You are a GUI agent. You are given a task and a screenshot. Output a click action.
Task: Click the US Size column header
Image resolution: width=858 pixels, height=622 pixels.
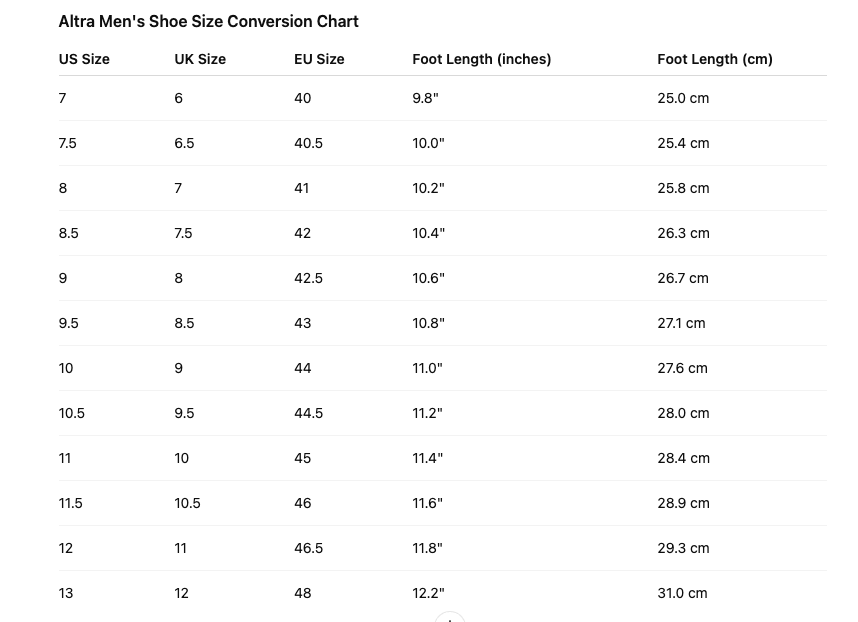[84, 59]
